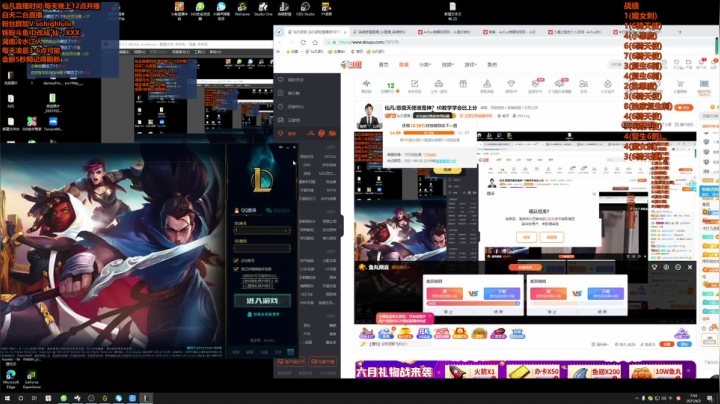The height and width of the screenshot is (404, 720).
Task: Click 鱼翅X200 item in June gift banner
Action: click(594, 371)
